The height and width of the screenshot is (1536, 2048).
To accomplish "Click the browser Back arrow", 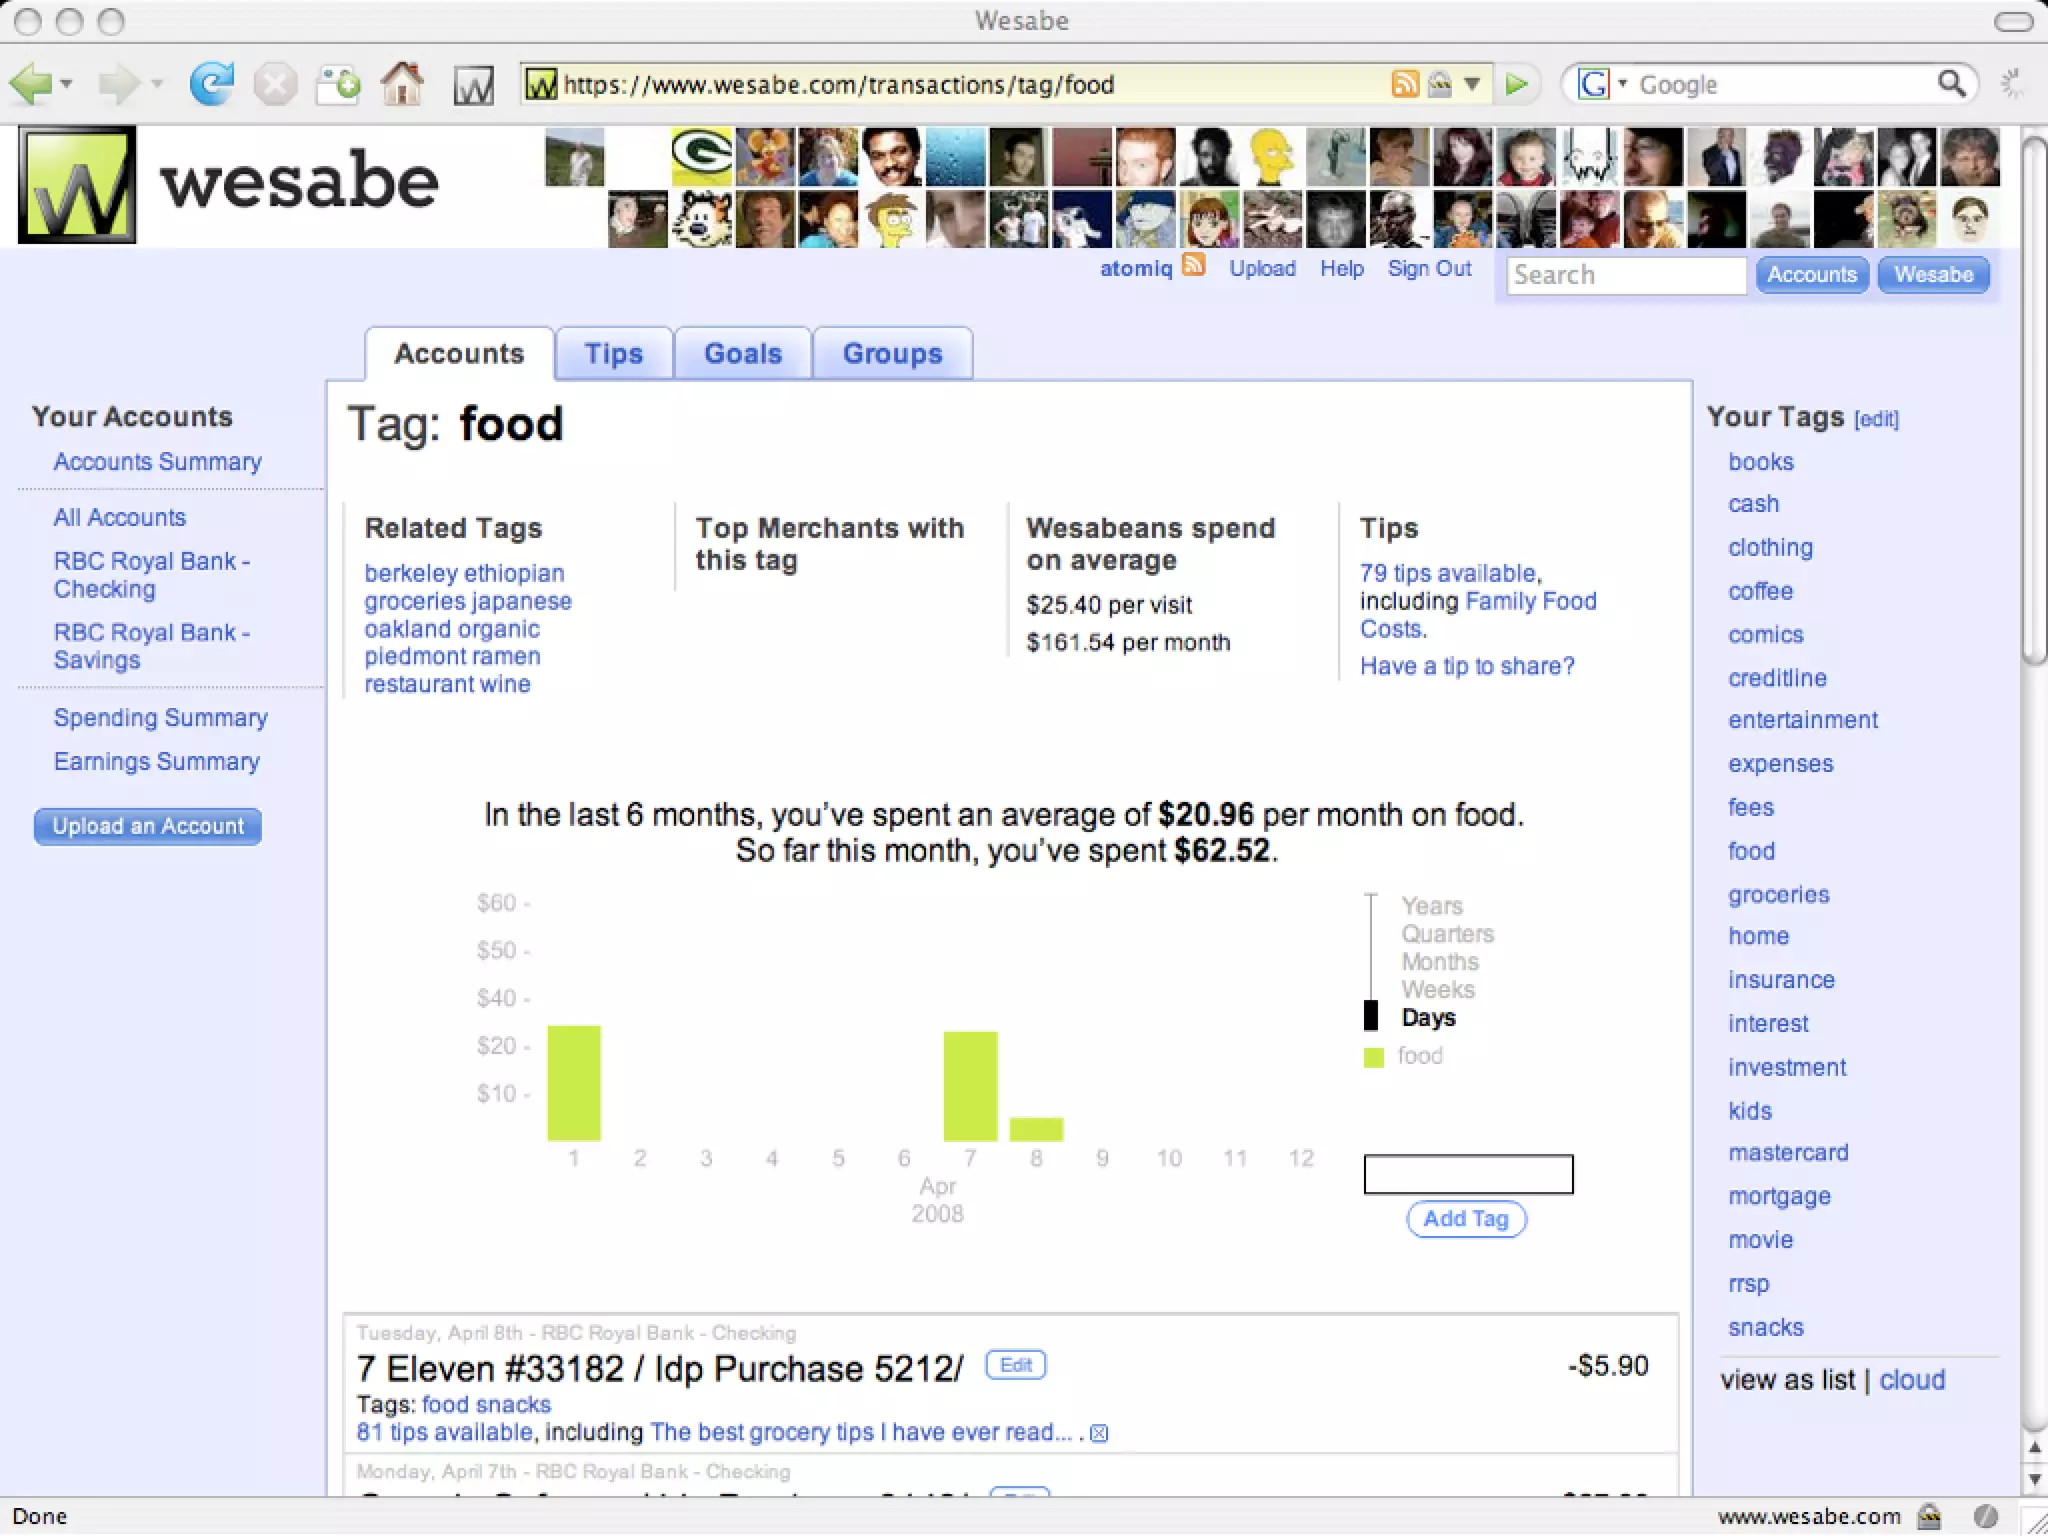I will (30, 84).
